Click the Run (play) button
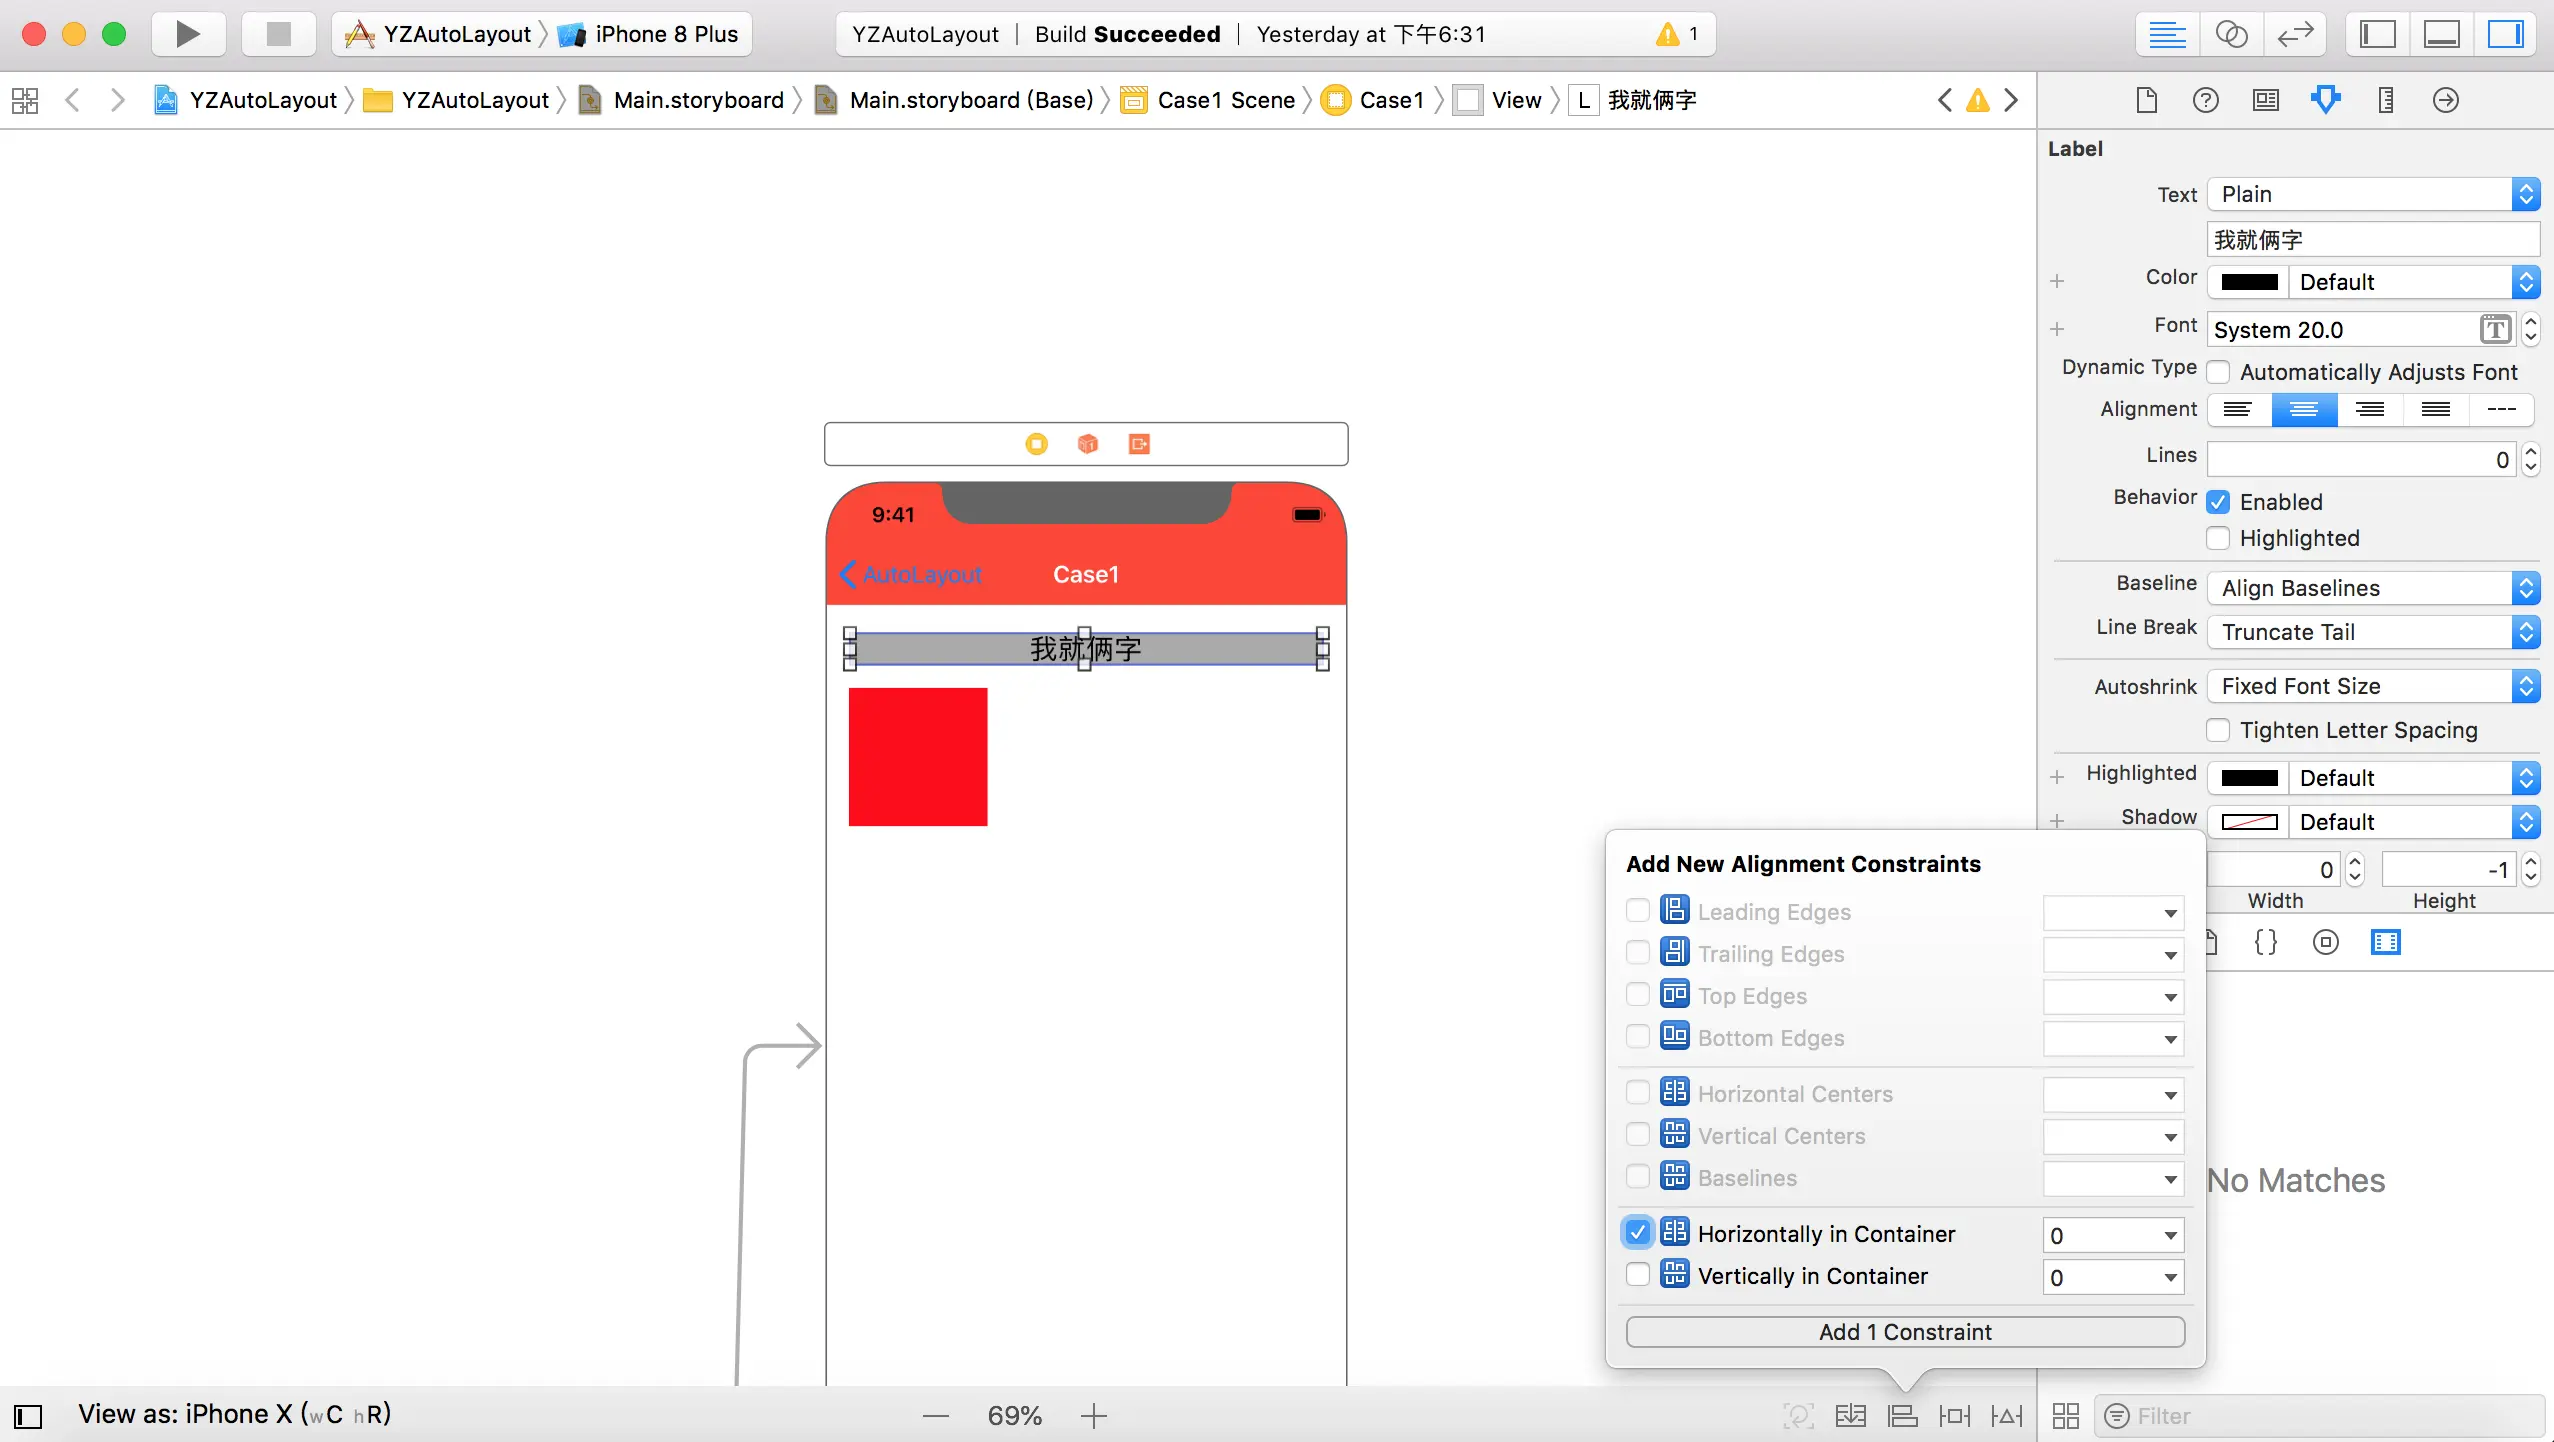 click(x=187, y=34)
